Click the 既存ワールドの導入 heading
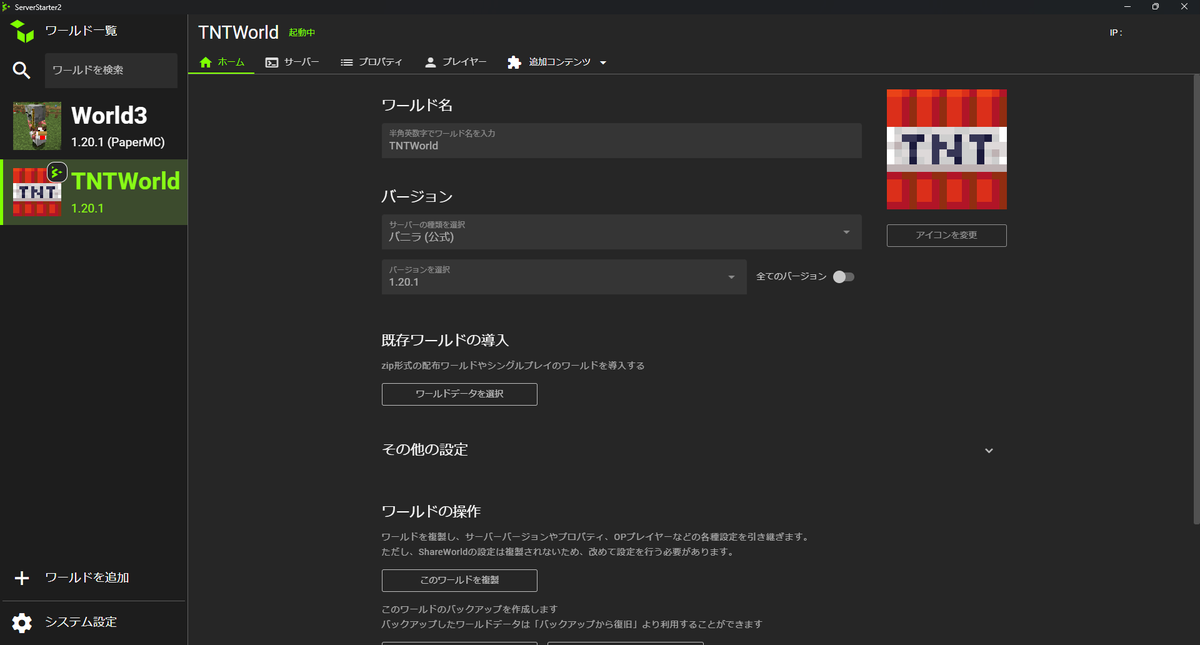This screenshot has width=1200, height=645. [446, 341]
